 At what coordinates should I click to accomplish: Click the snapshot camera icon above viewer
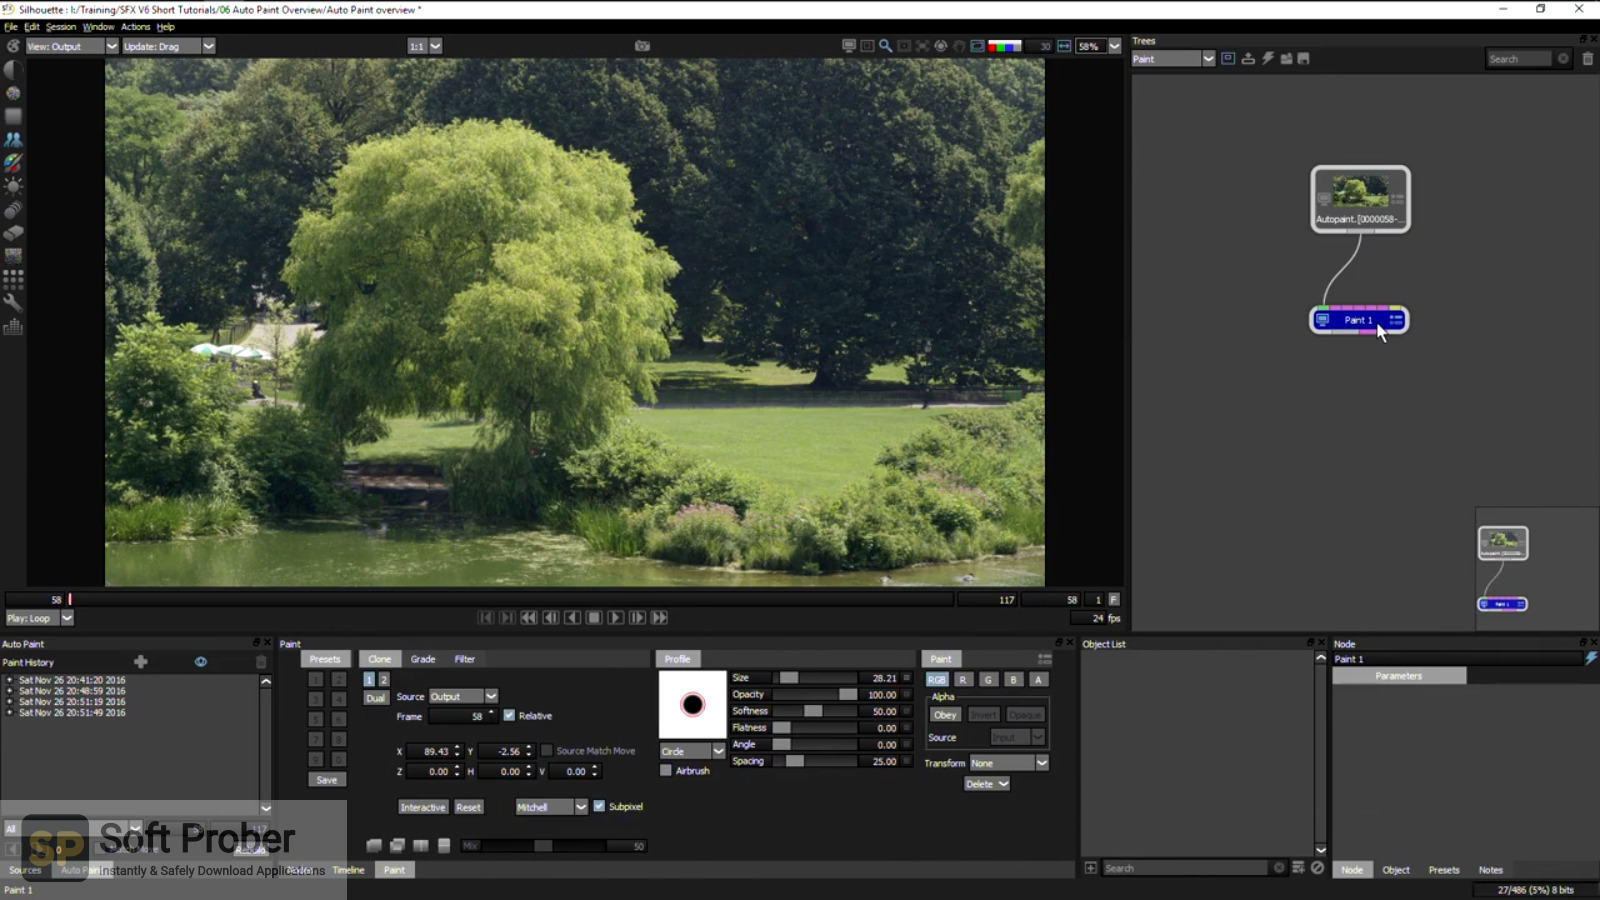642,46
